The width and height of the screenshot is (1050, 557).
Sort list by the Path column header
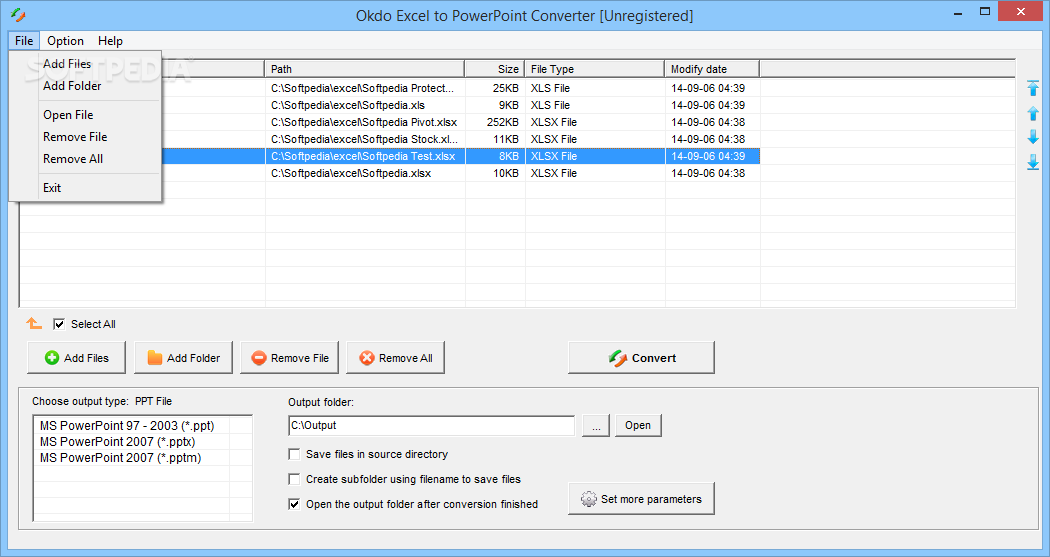tap(365, 69)
